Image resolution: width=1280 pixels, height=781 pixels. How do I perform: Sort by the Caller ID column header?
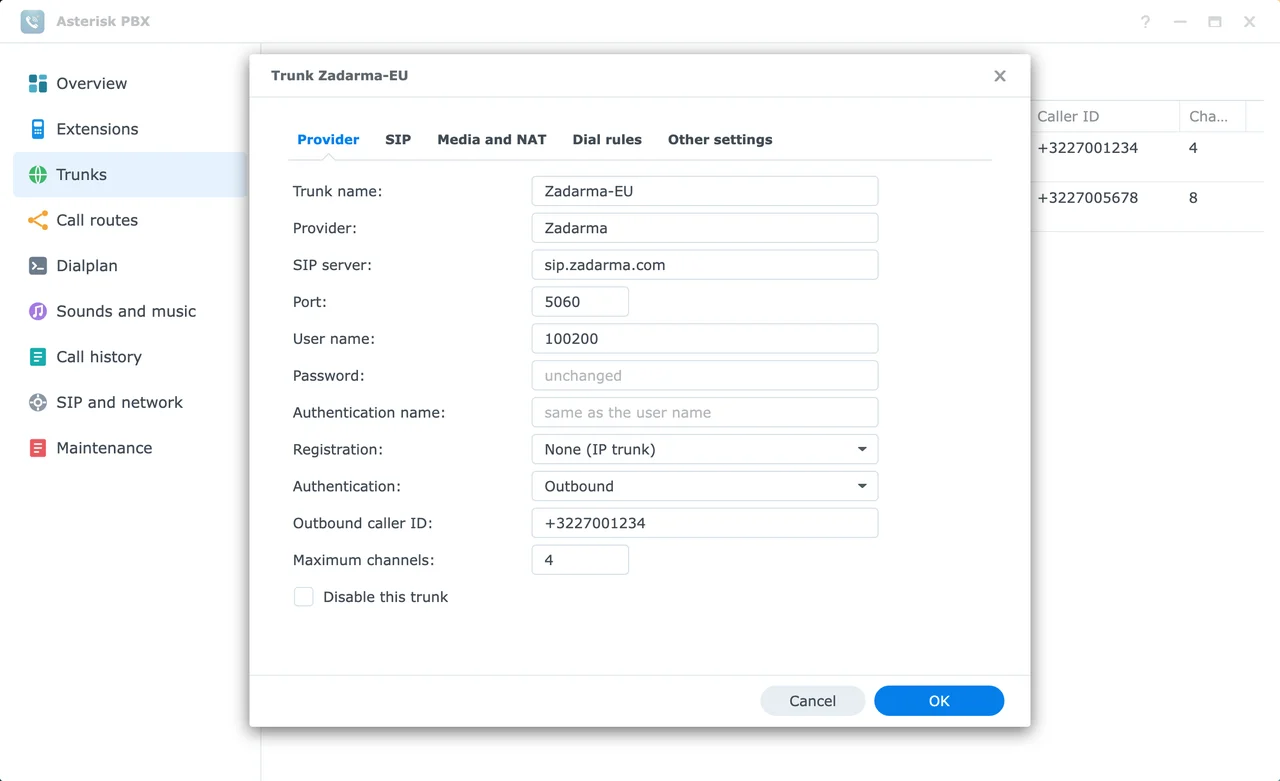coord(1105,116)
